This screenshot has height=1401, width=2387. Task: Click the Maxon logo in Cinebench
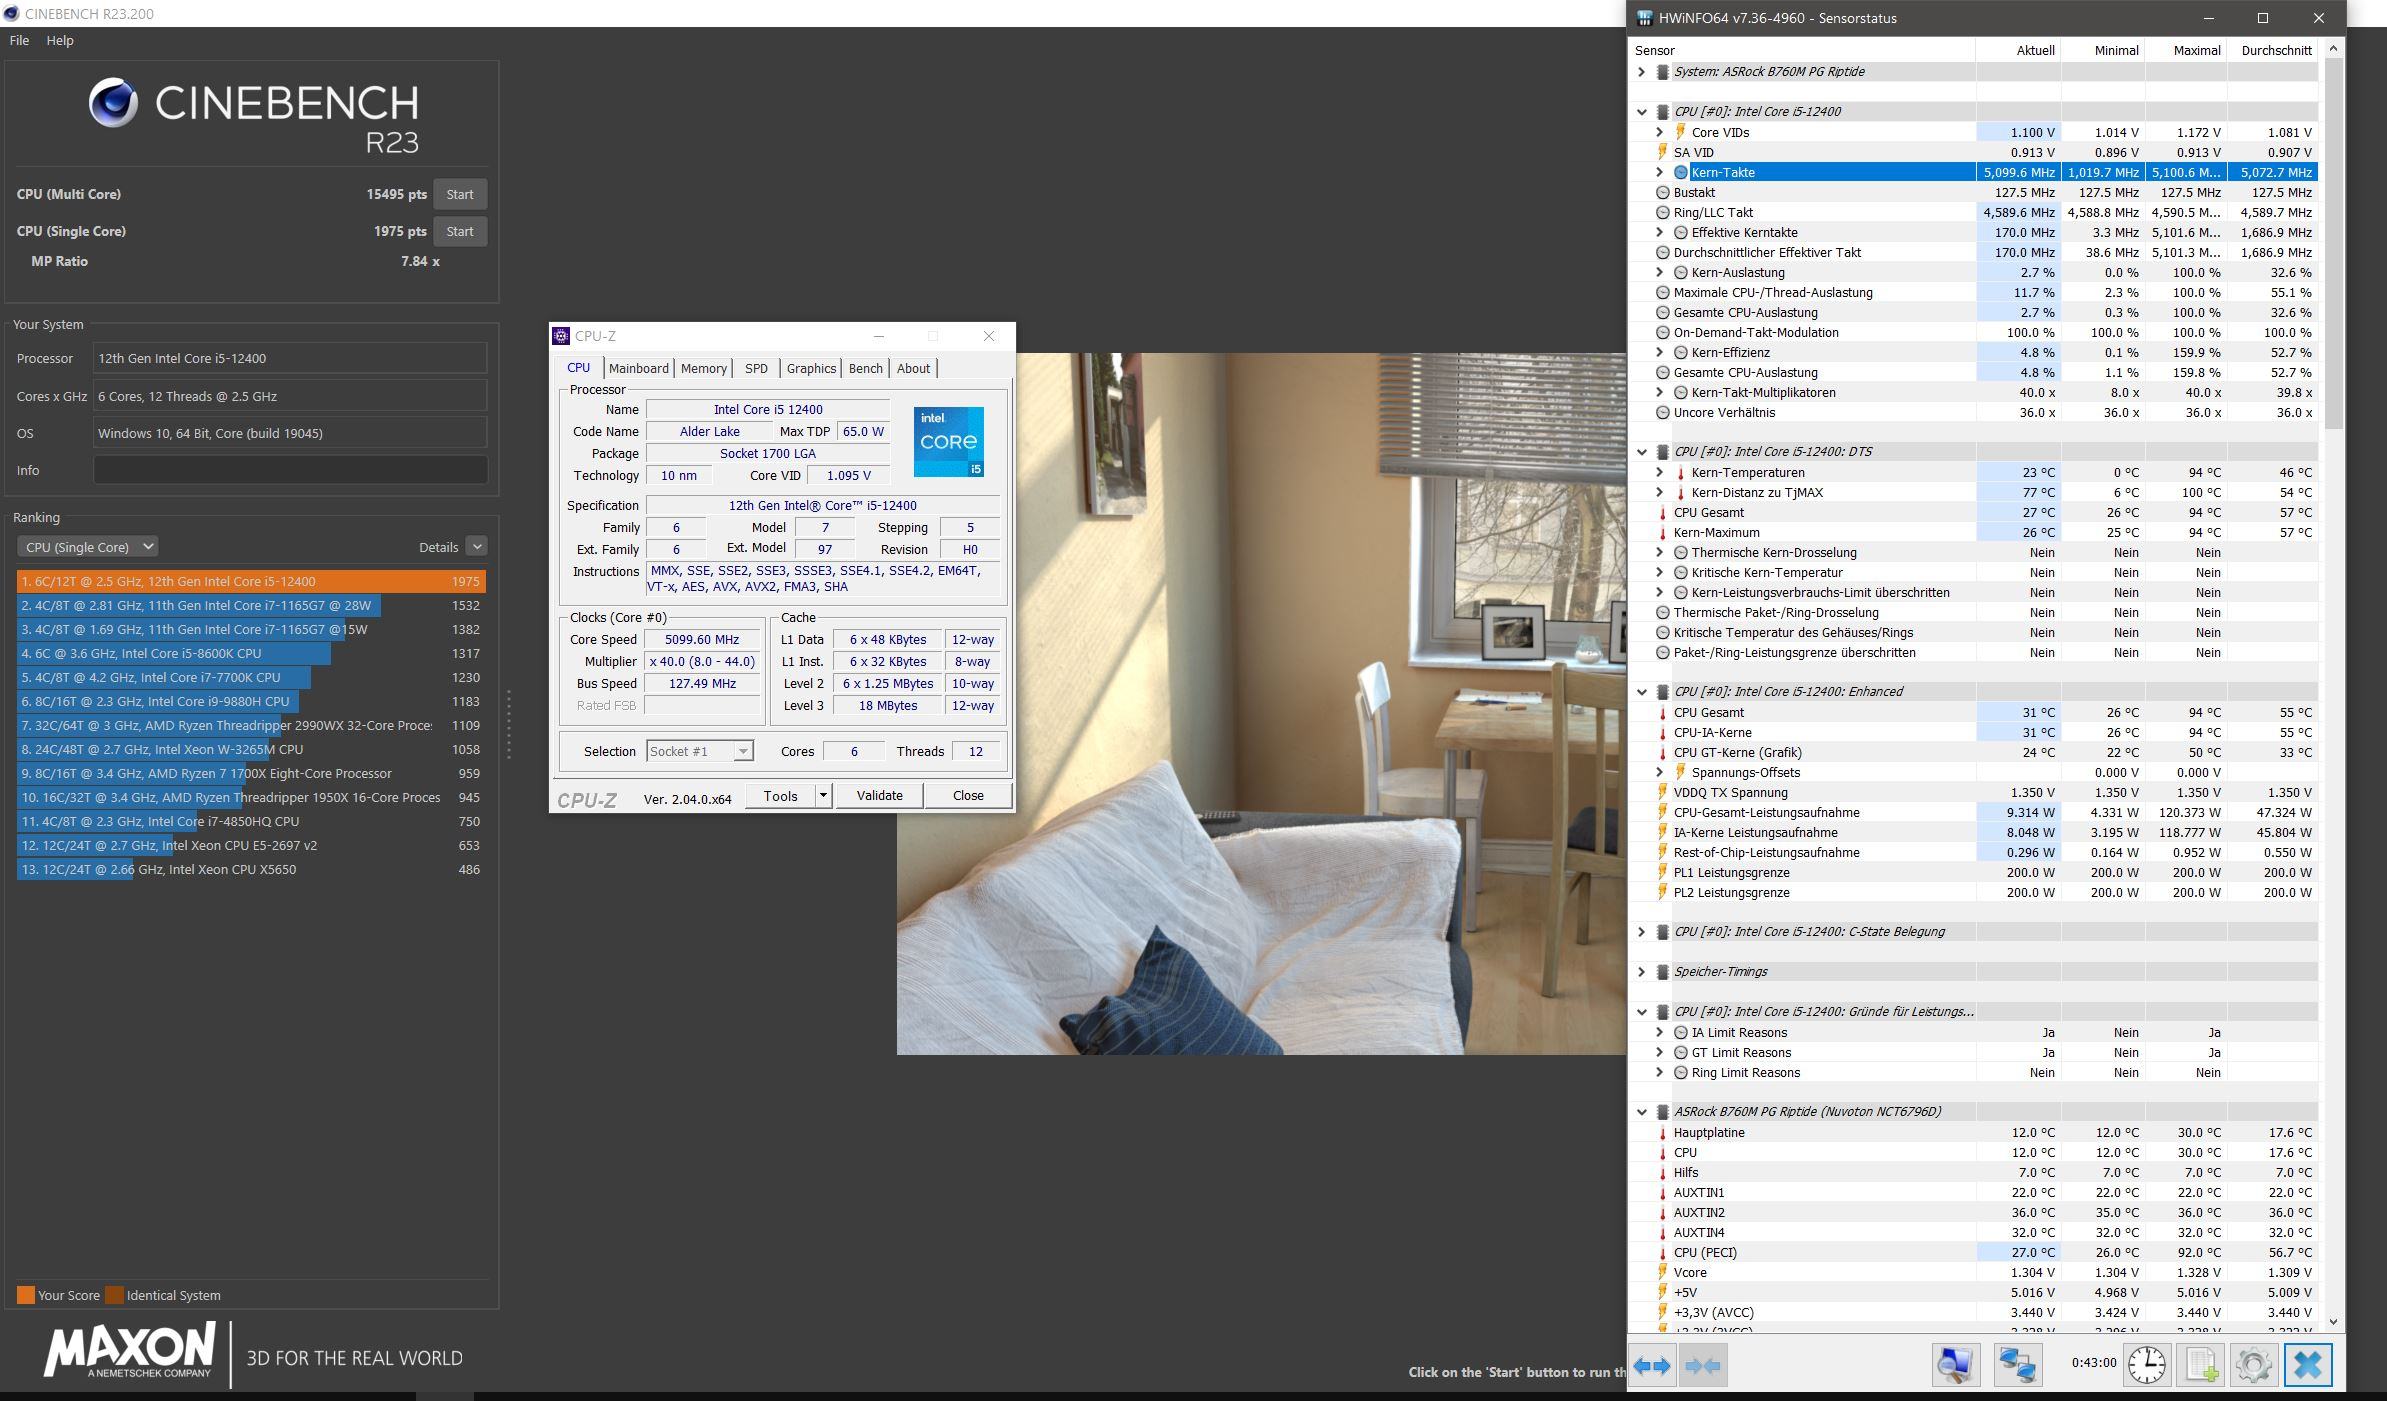pyautogui.click(x=129, y=1352)
